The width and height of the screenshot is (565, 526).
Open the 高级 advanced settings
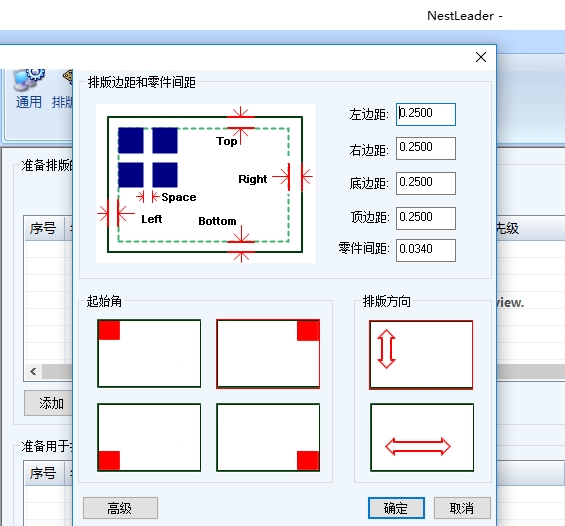point(120,508)
